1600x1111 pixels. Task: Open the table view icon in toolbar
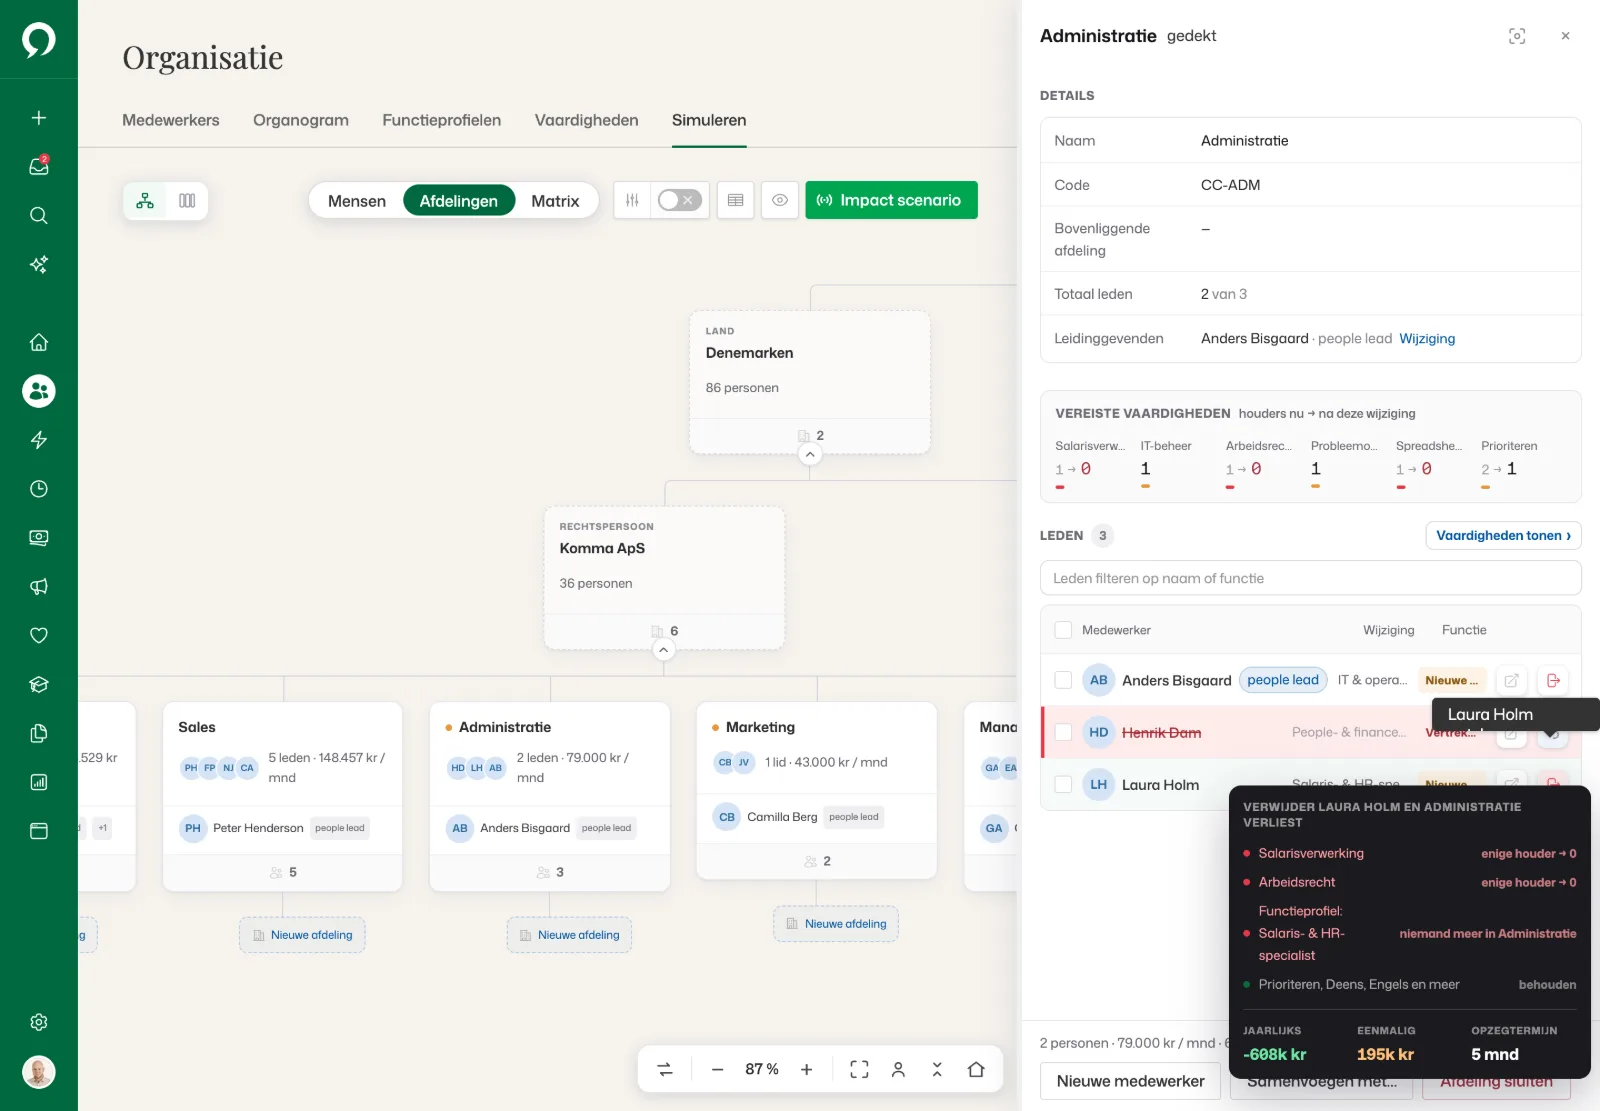click(x=735, y=200)
